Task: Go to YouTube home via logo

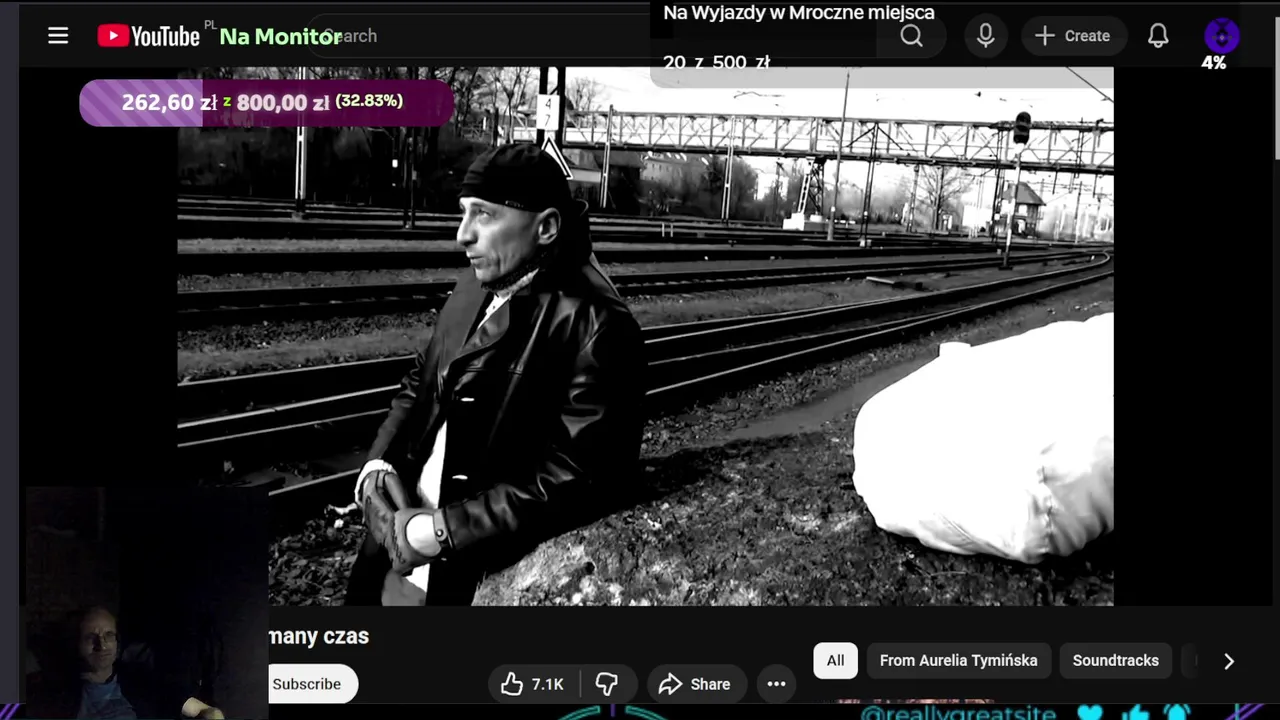Action: click(x=149, y=36)
